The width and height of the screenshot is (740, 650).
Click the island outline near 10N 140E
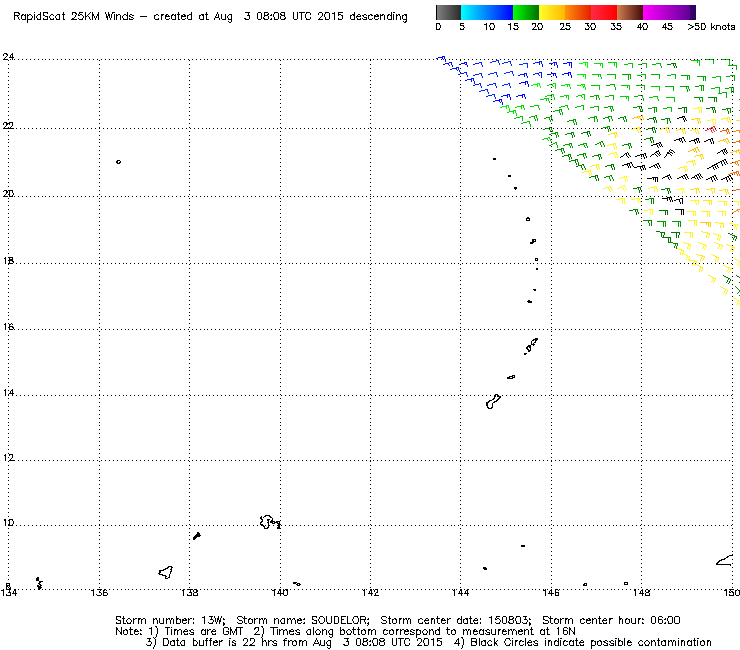point(270,522)
